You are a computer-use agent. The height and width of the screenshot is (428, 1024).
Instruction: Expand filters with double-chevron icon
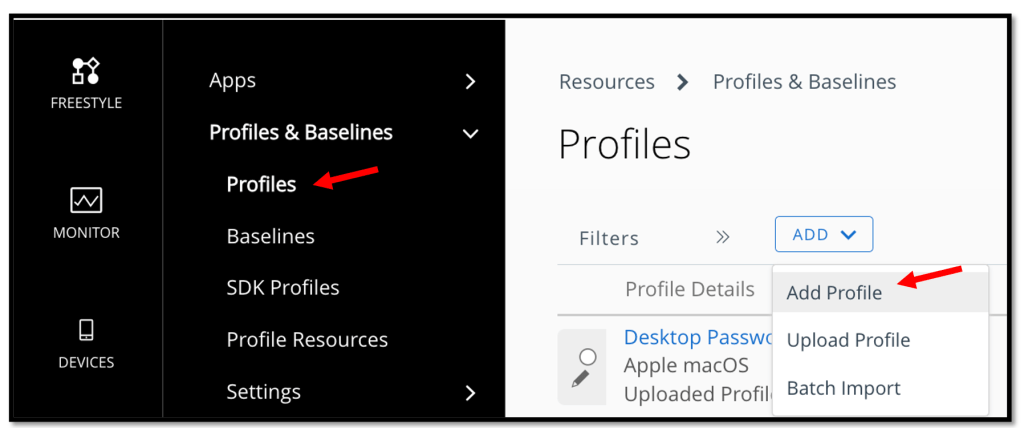click(723, 237)
